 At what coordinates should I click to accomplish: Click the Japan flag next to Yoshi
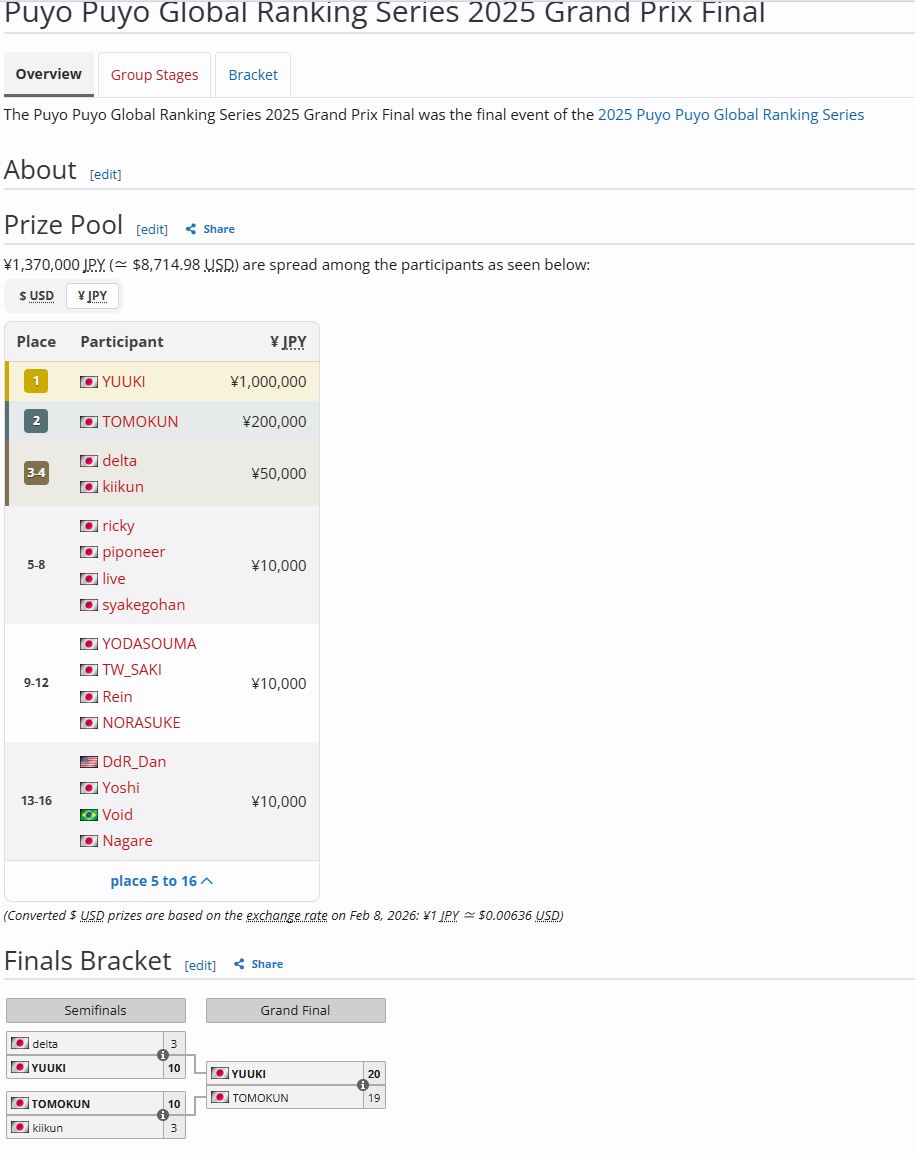pyautogui.click(x=88, y=788)
